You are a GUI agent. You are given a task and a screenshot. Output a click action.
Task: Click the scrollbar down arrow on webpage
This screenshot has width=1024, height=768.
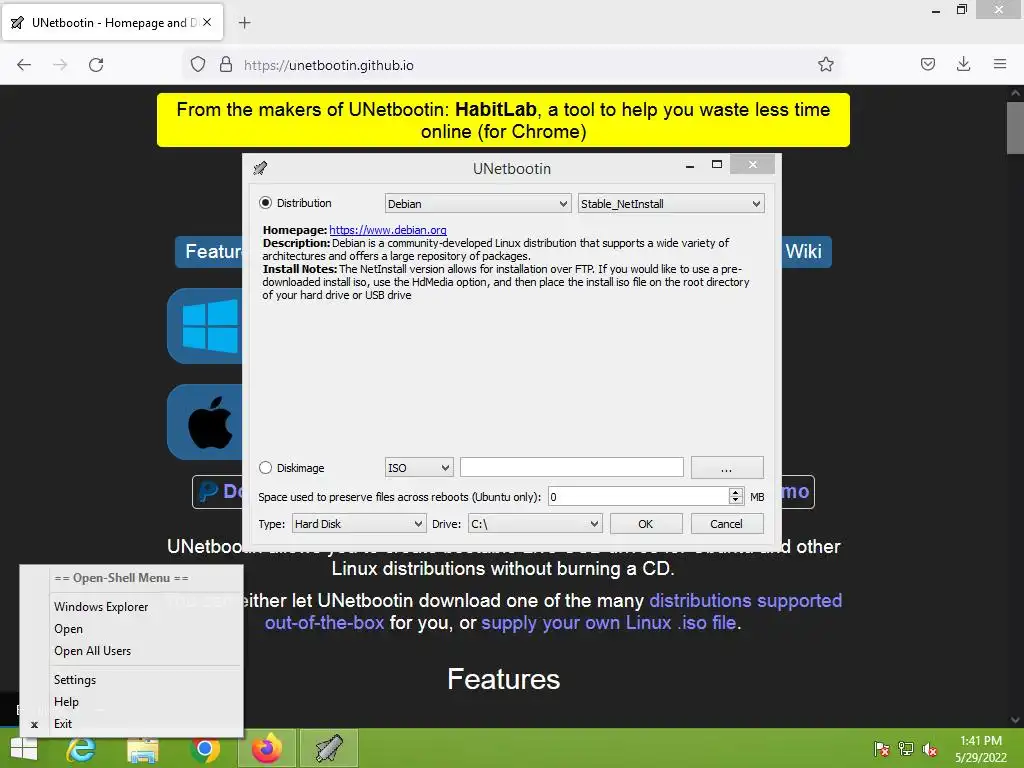coord(1015,720)
